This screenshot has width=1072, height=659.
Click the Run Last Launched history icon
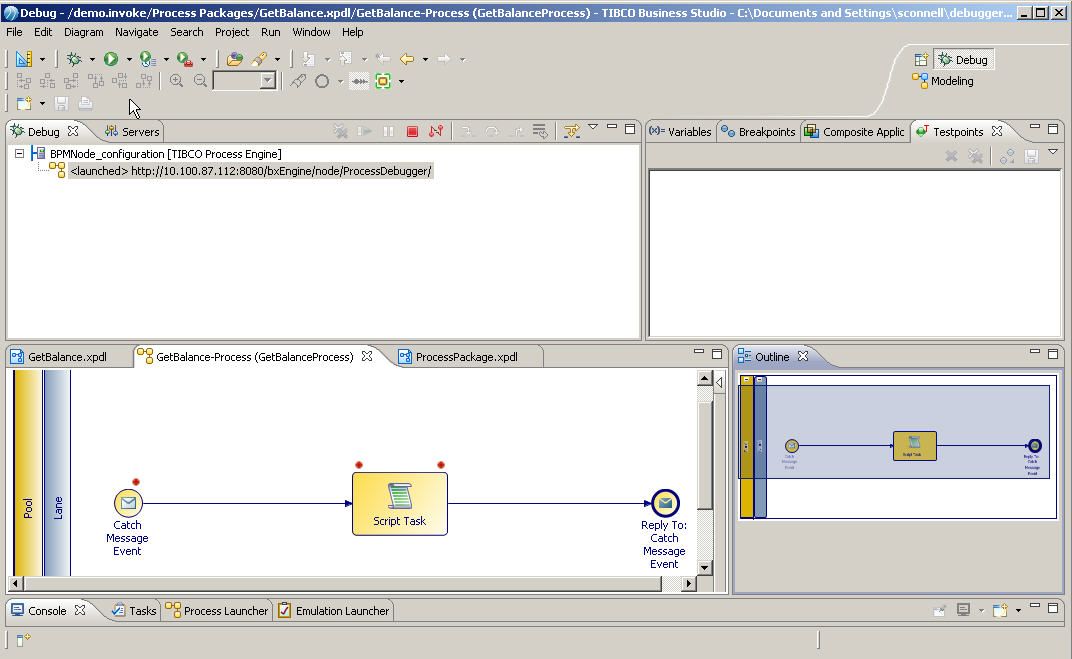pyautogui.click(x=147, y=59)
